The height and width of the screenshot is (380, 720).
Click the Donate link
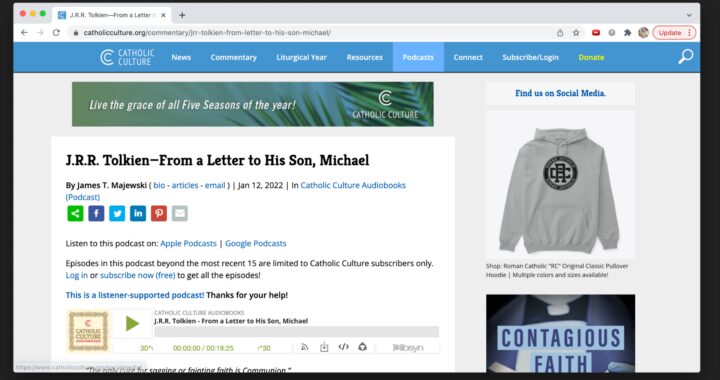click(x=591, y=57)
